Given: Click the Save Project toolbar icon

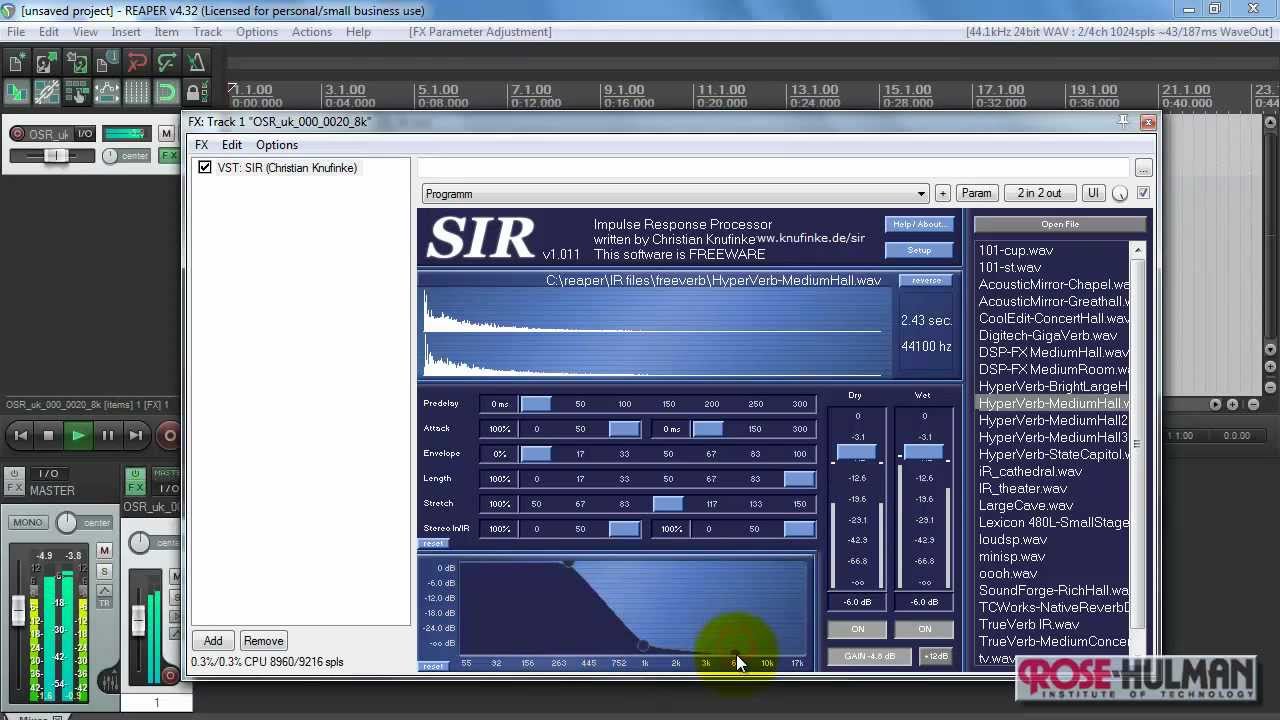Looking at the screenshot, I should click(76, 63).
